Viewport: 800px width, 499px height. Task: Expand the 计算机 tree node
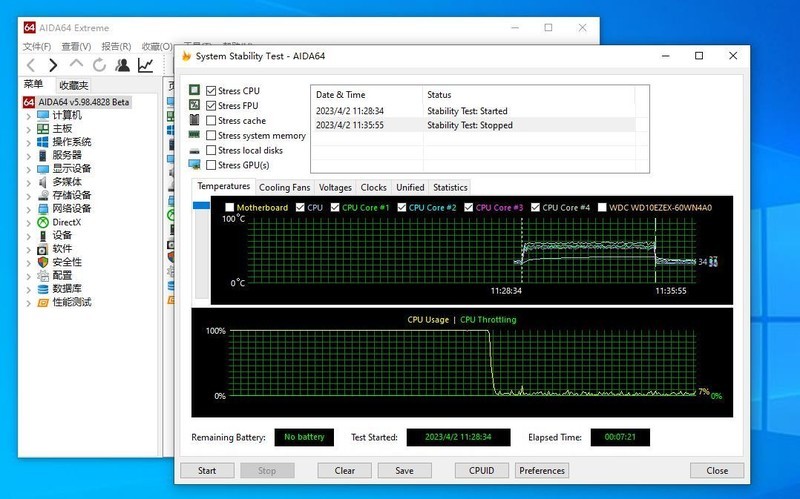[29, 116]
